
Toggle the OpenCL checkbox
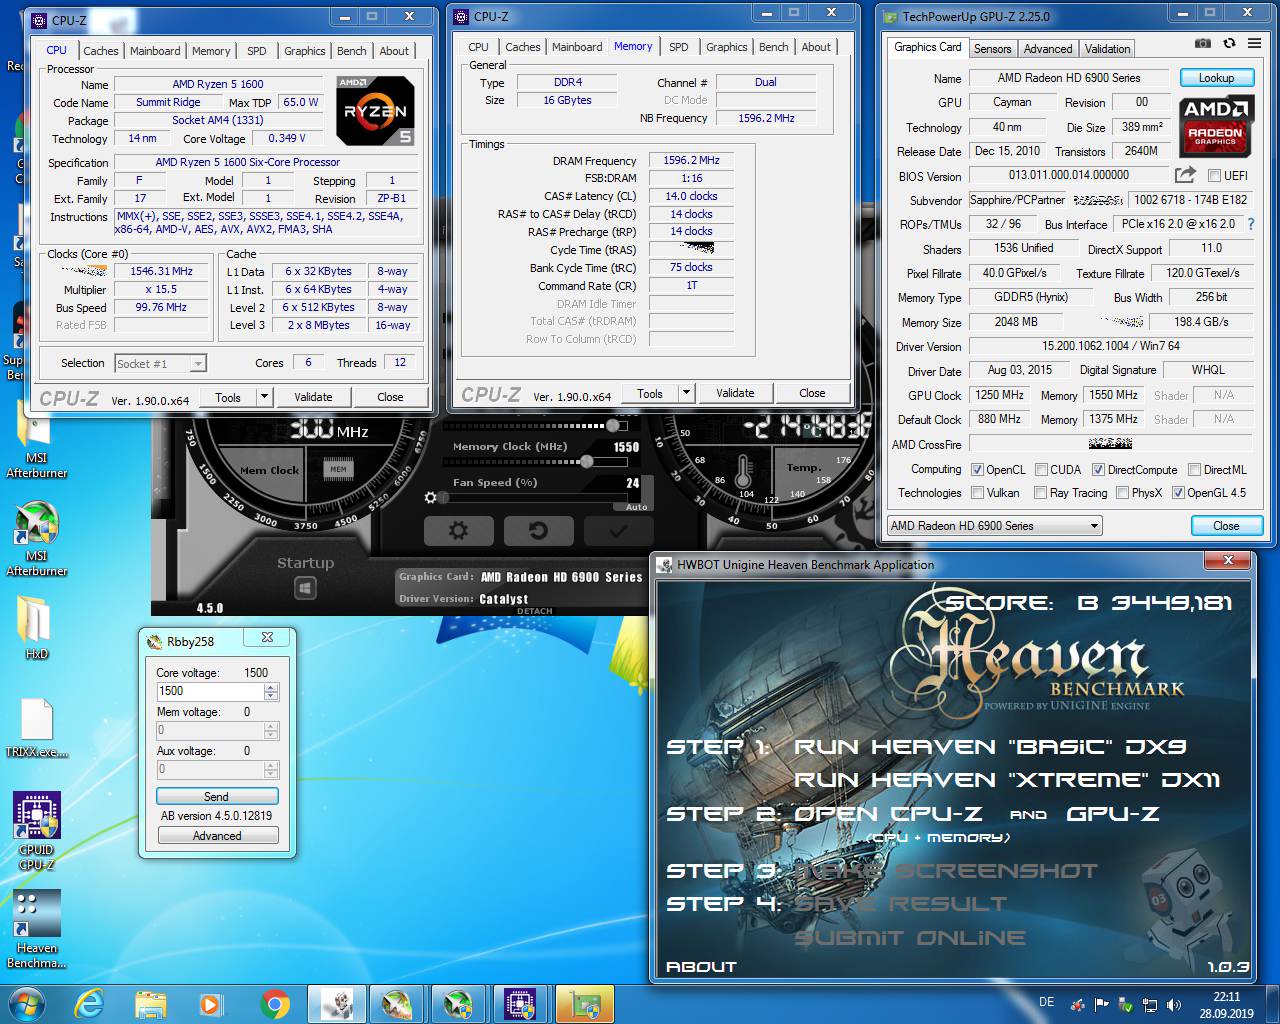(x=977, y=469)
